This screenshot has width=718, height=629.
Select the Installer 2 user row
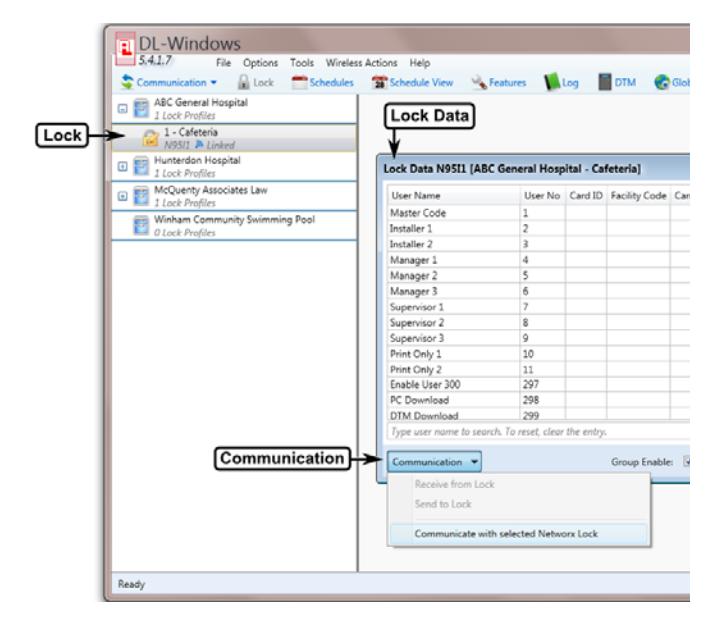pyautogui.click(x=538, y=244)
